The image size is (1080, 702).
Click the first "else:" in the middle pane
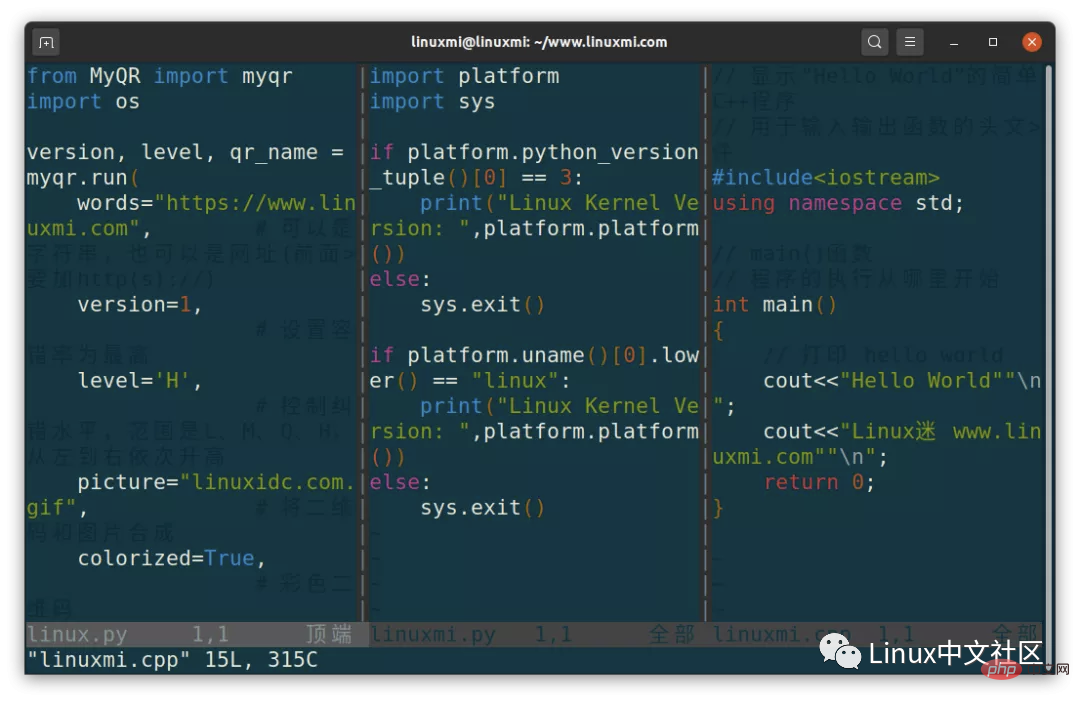coord(400,279)
